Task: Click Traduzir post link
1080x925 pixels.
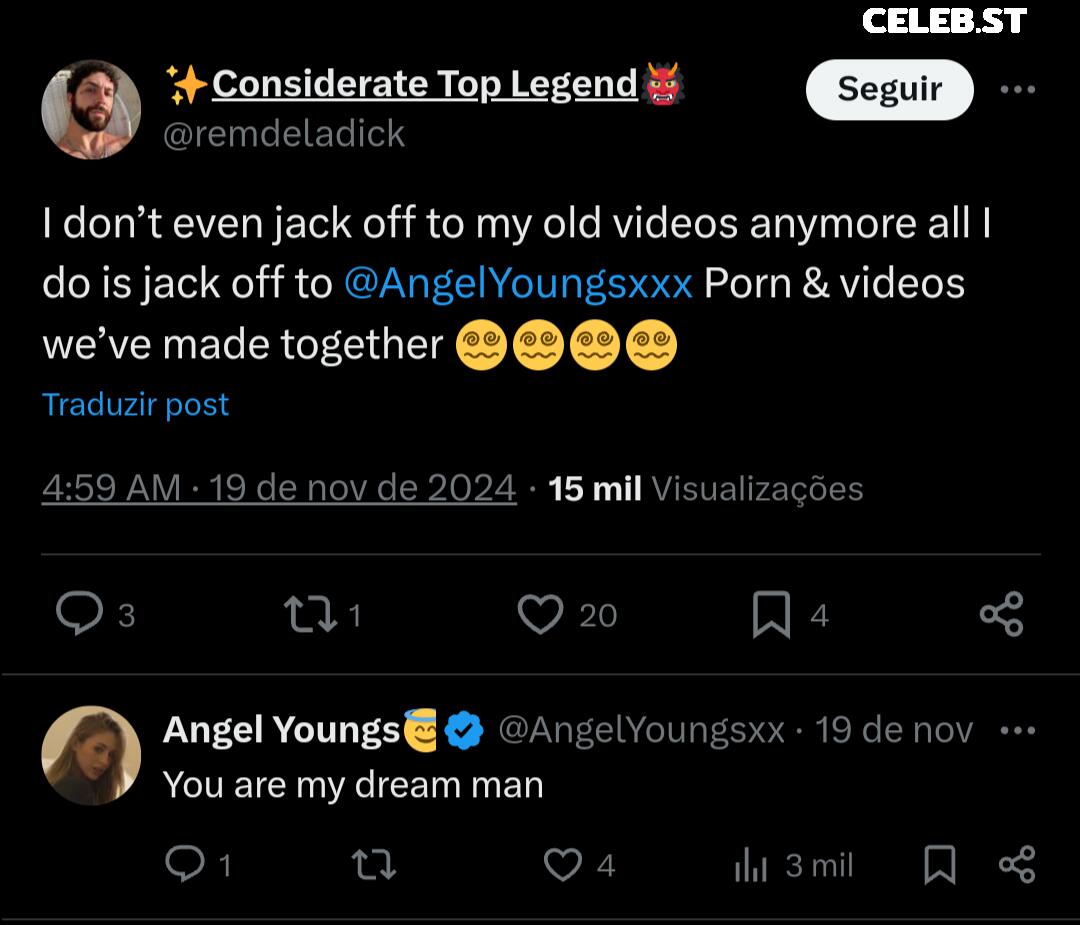Action: (135, 404)
